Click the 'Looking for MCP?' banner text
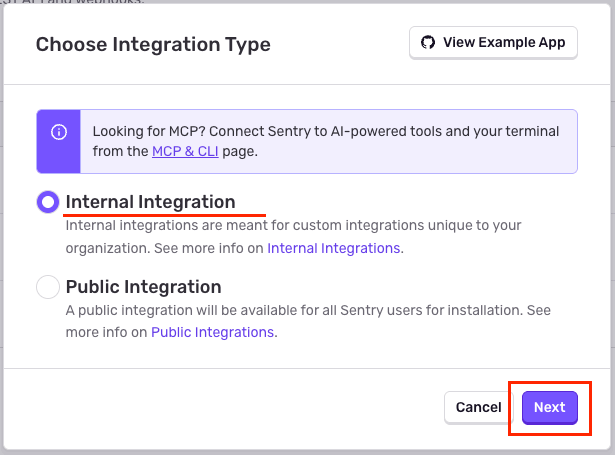615x455 pixels. coord(326,141)
